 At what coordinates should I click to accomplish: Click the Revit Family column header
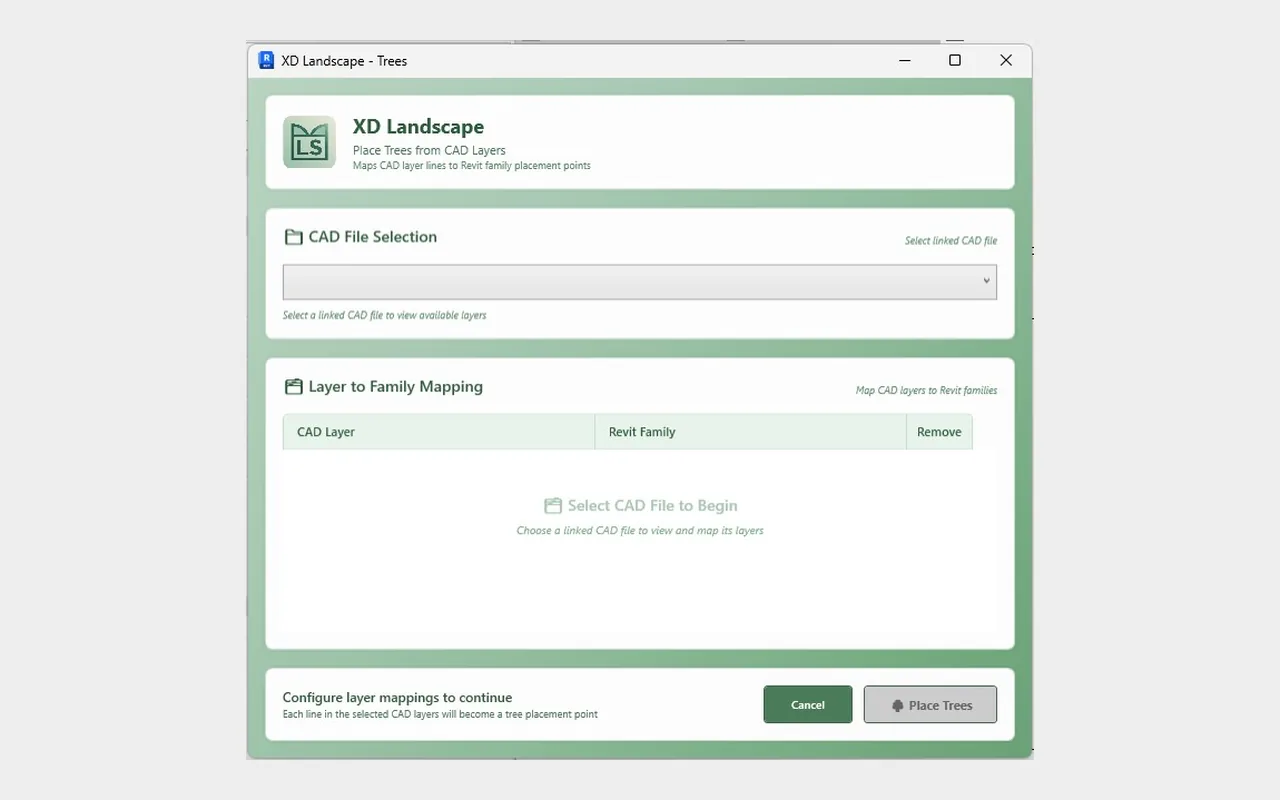pyautogui.click(x=751, y=432)
